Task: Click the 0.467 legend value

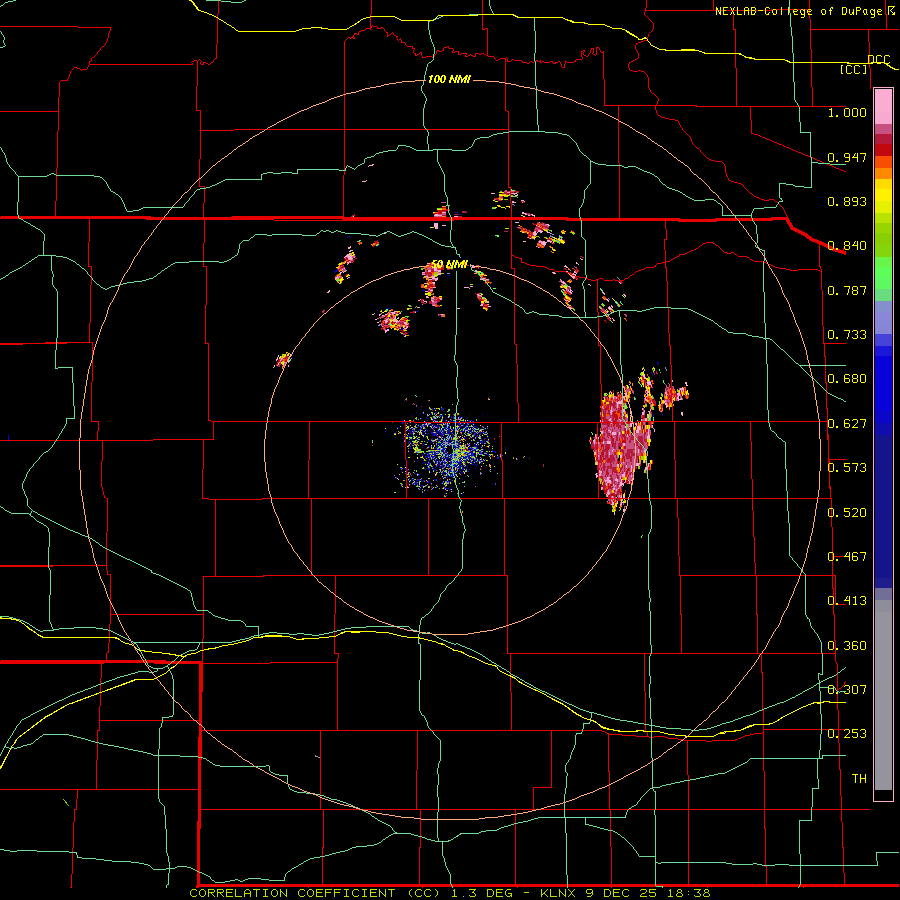Action: click(x=847, y=557)
